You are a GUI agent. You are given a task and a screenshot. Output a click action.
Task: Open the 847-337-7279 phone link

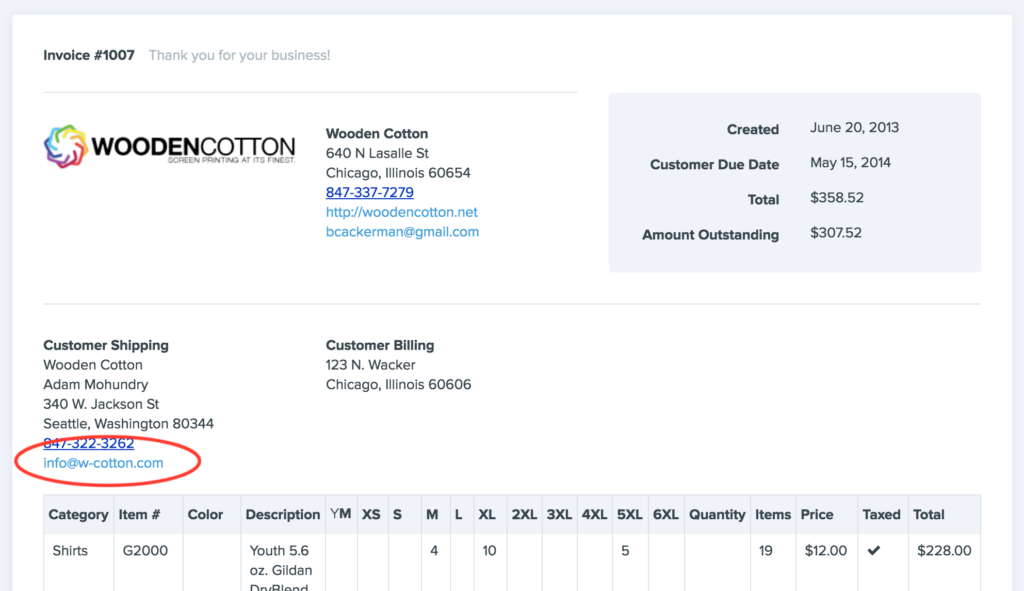[x=369, y=192]
